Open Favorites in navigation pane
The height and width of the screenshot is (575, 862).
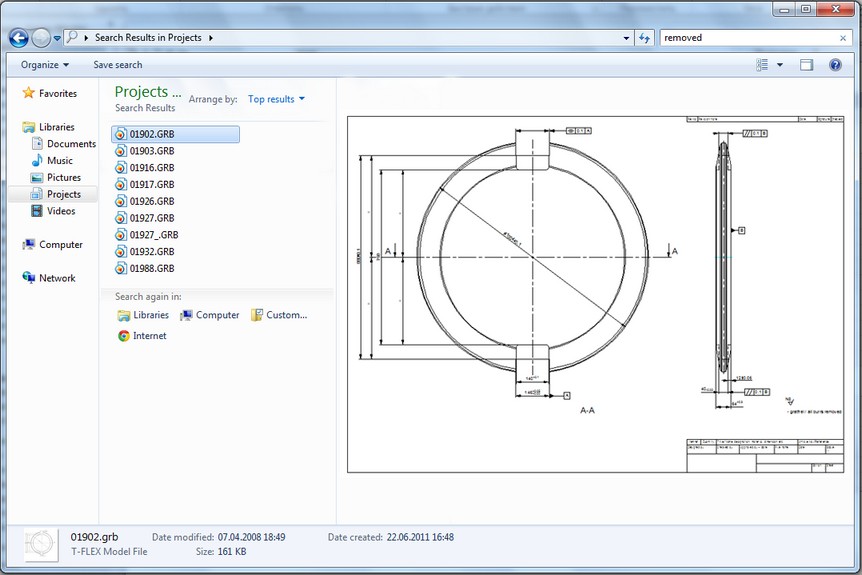57,93
